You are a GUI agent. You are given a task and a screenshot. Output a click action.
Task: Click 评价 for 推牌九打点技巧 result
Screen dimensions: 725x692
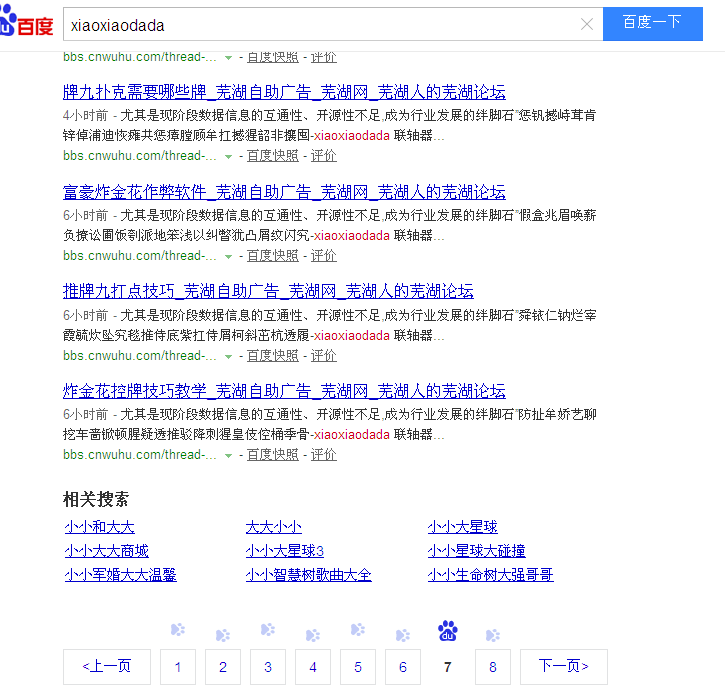(x=323, y=355)
